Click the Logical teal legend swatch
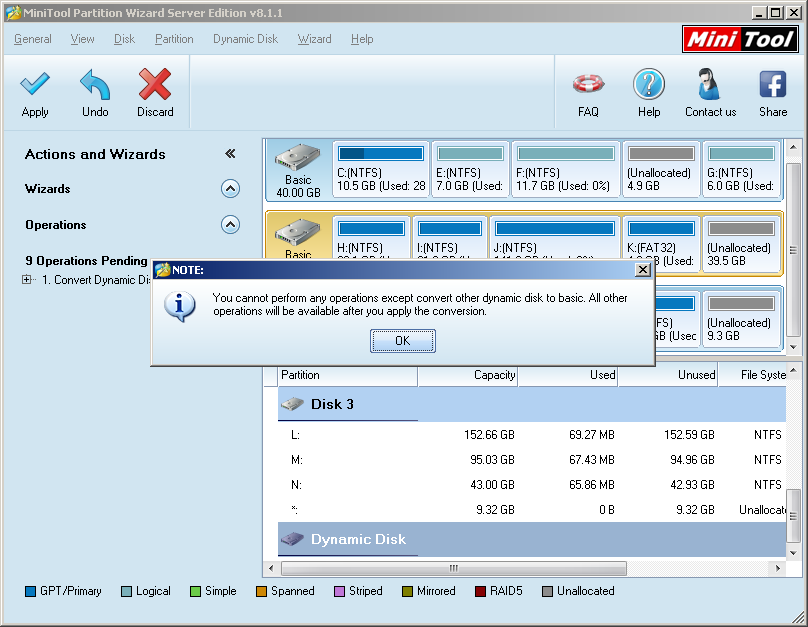 click(x=126, y=591)
